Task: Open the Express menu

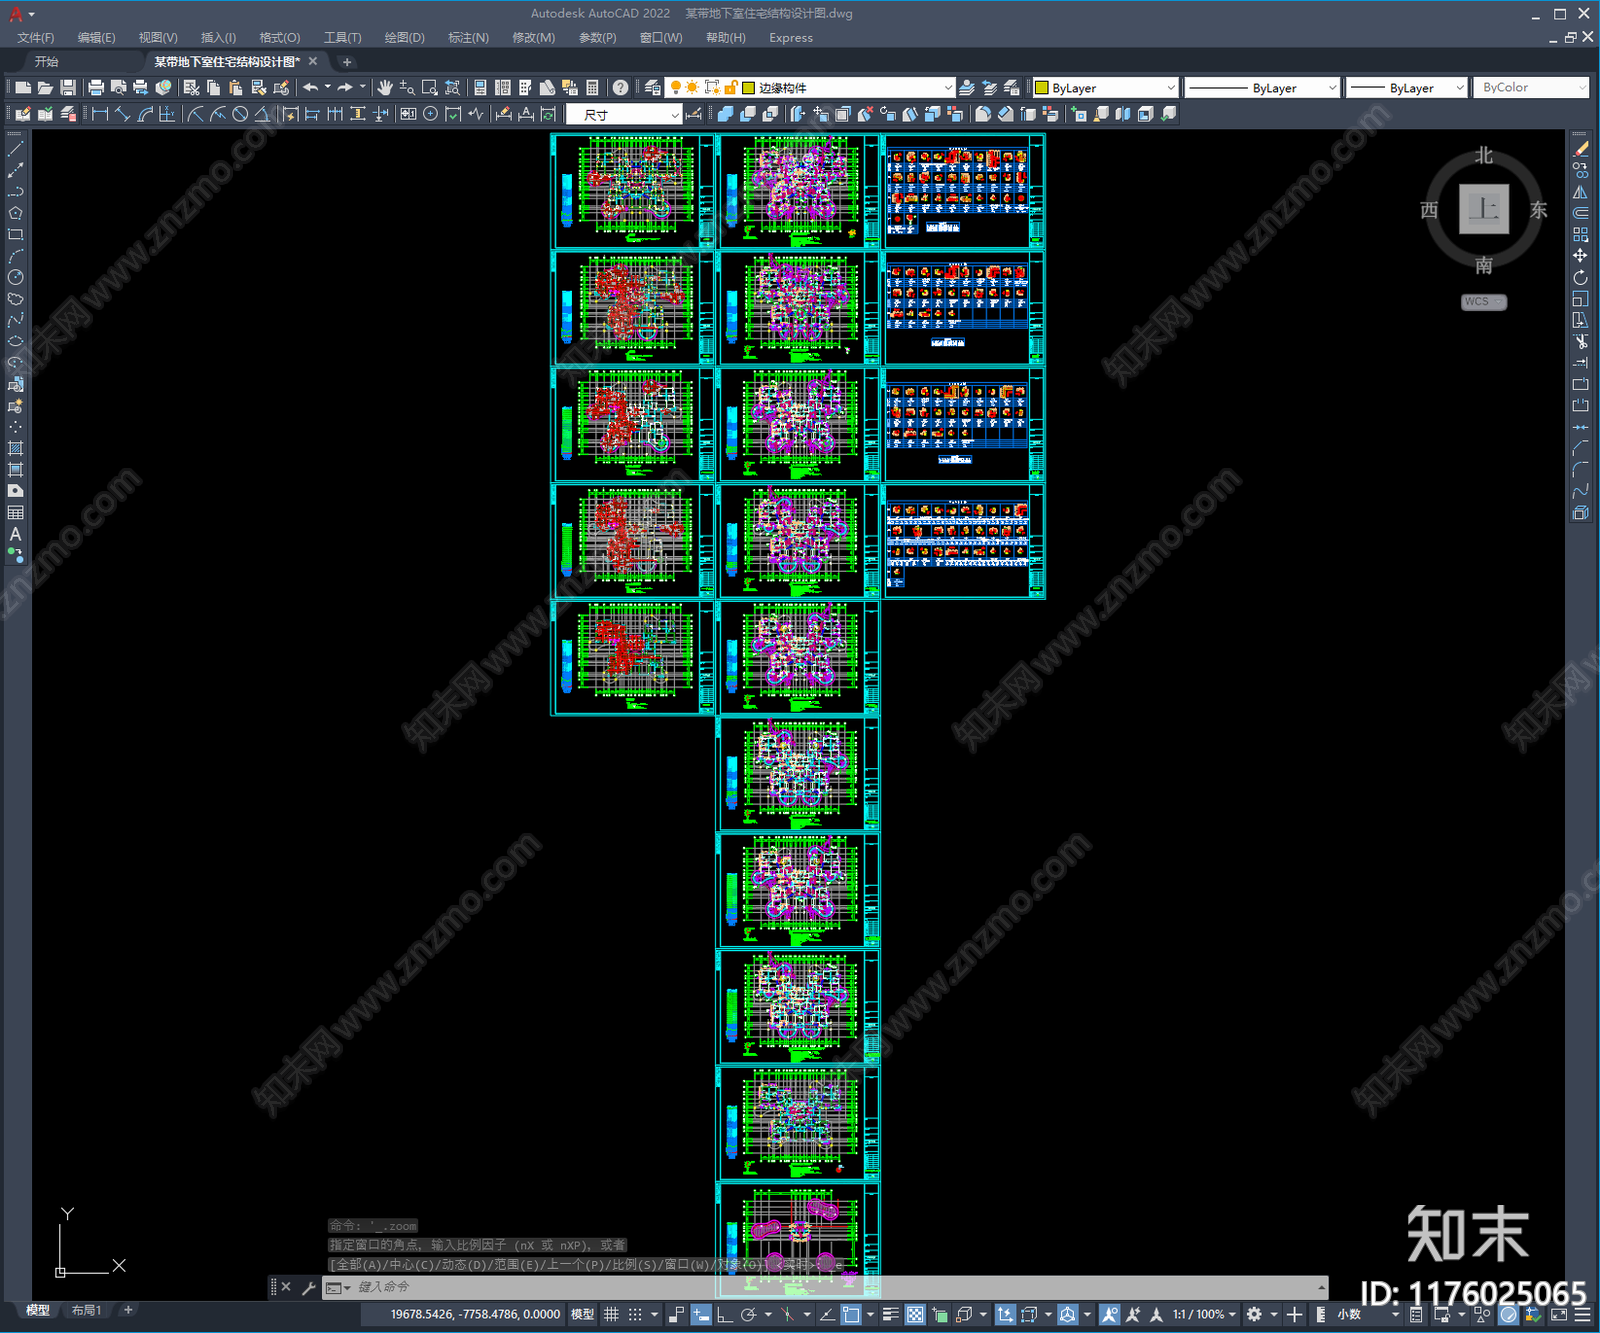Action: pos(791,38)
